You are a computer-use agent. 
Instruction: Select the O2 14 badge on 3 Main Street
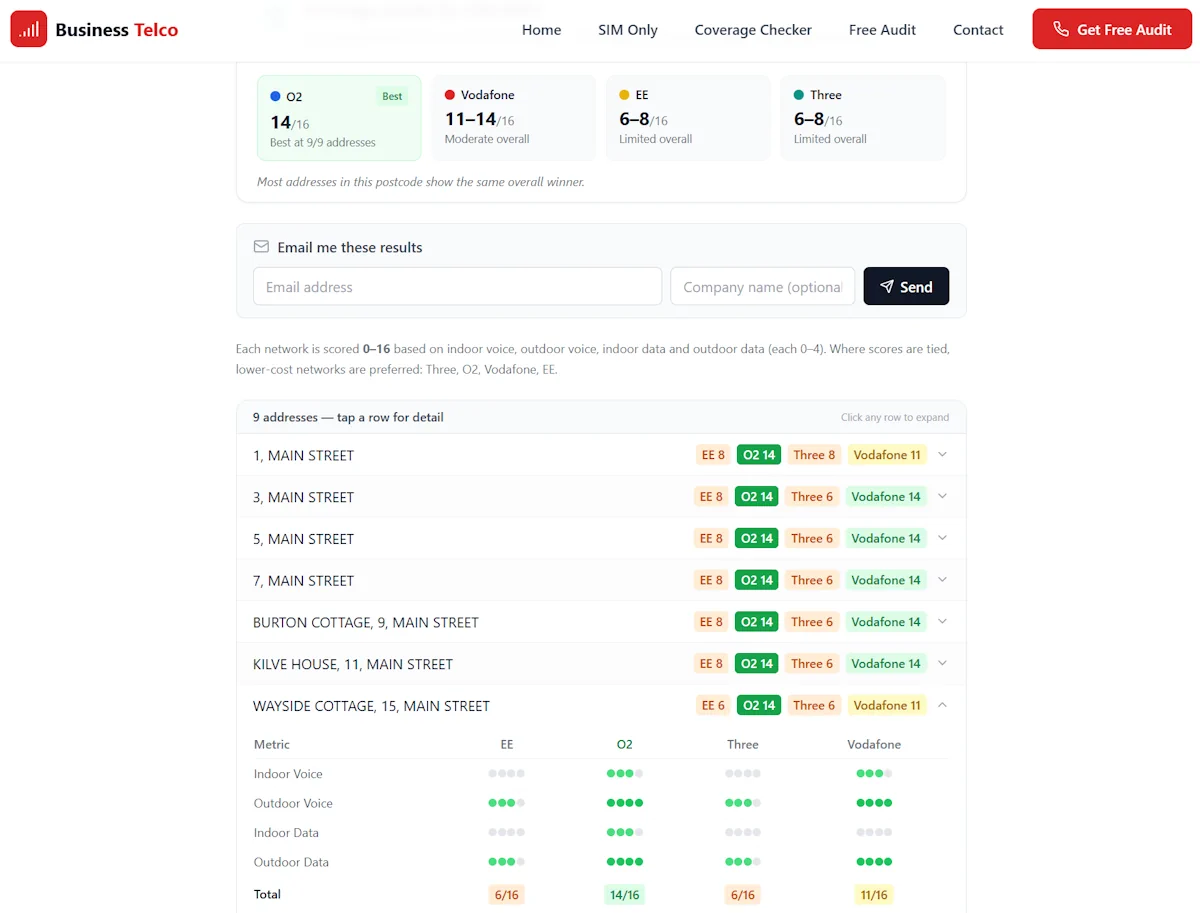click(756, 496)
